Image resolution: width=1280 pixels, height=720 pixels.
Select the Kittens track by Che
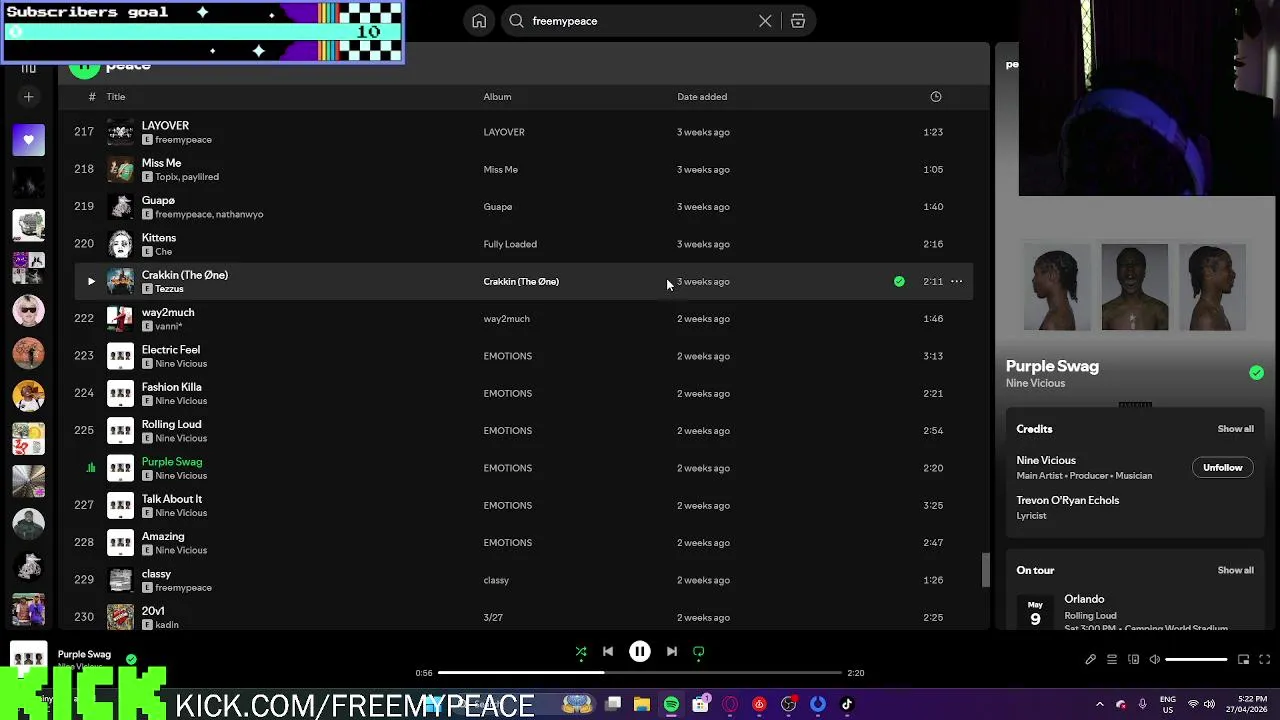[x=523, y=244]
